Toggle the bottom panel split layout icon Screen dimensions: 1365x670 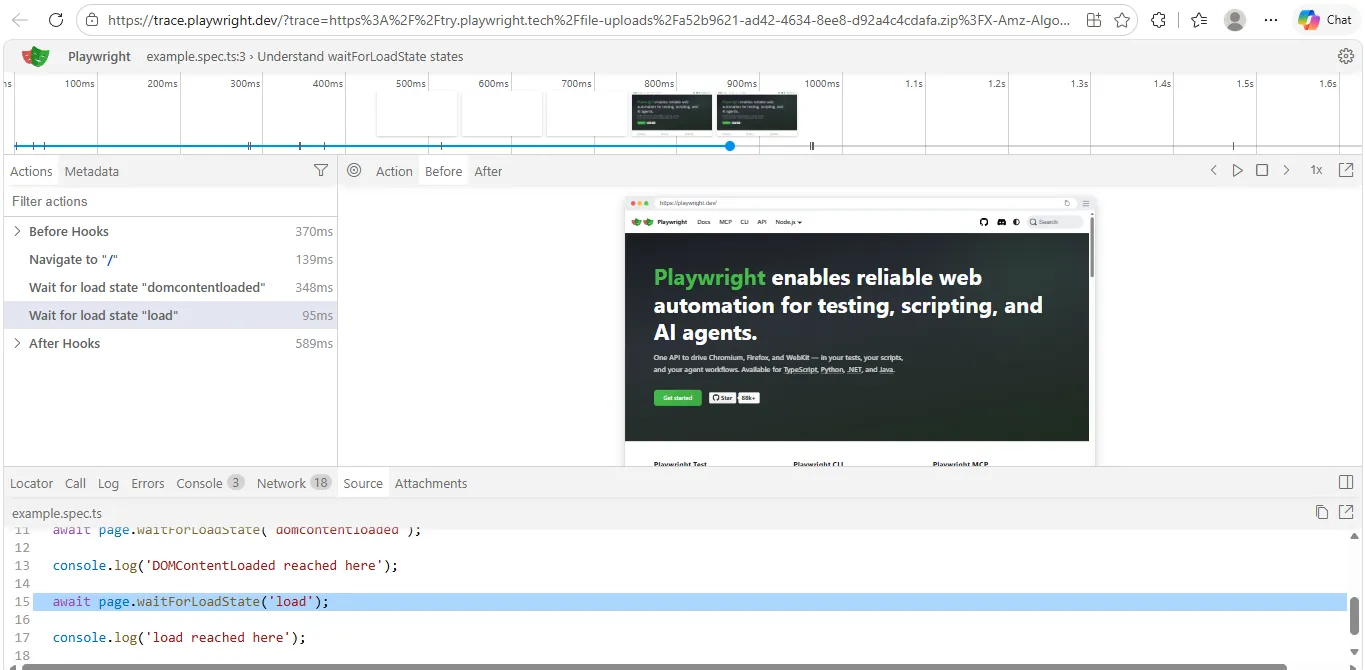(x=1346, y=483)
